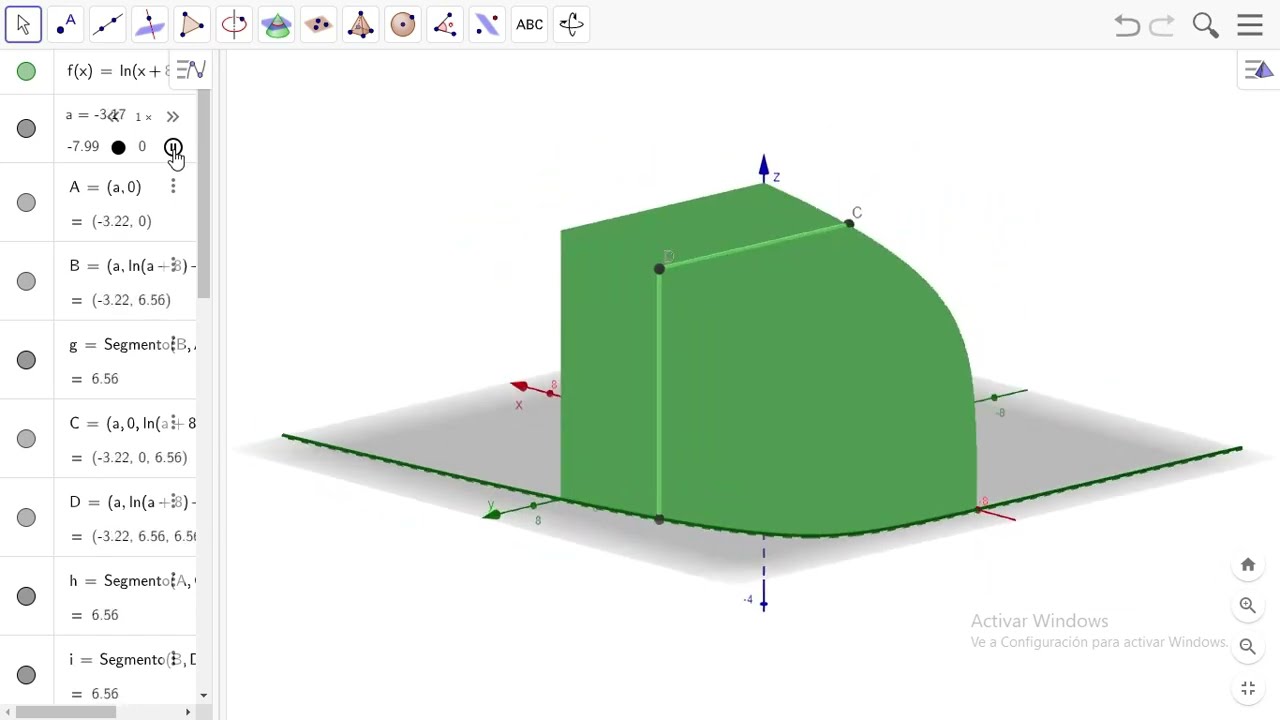Toggle visibility of point B
Viewport: 1280px width, 720px height.
(x=26, y=282)
